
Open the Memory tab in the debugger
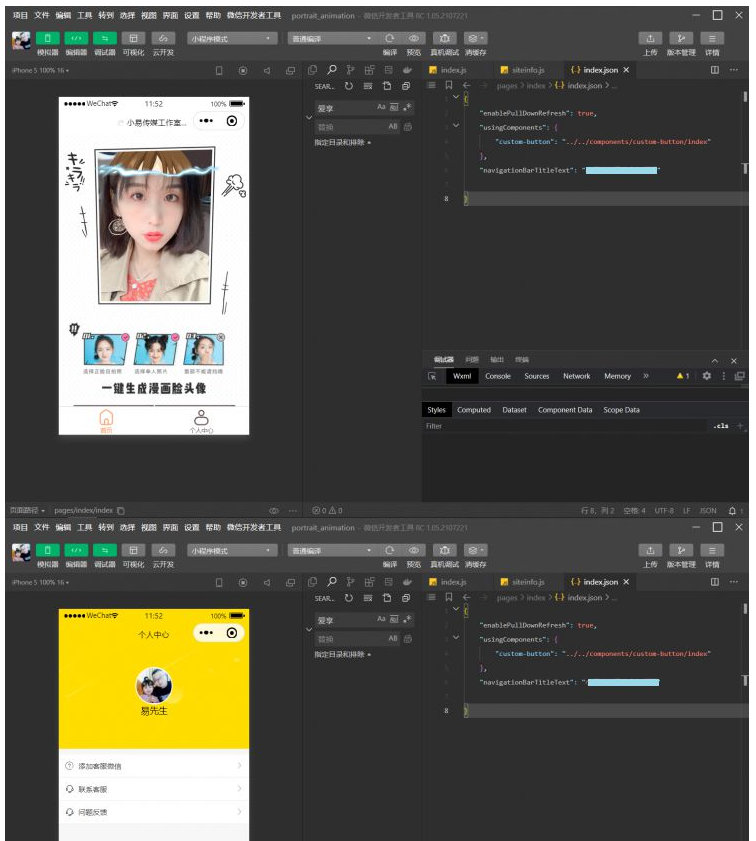click(617, 377)
